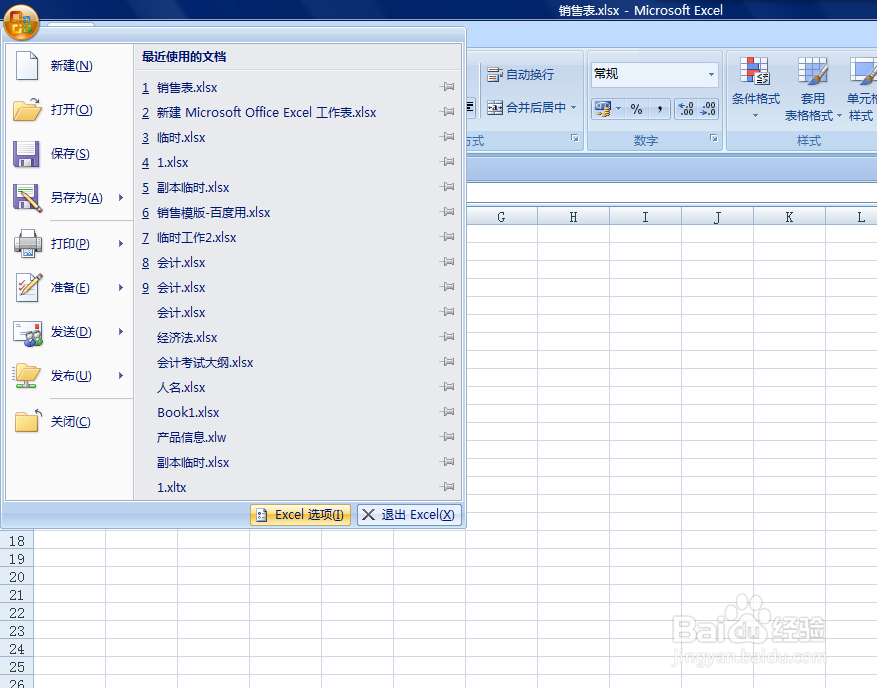Select column header J
Viewport: 877px width, 688px height.
[718, 216]
